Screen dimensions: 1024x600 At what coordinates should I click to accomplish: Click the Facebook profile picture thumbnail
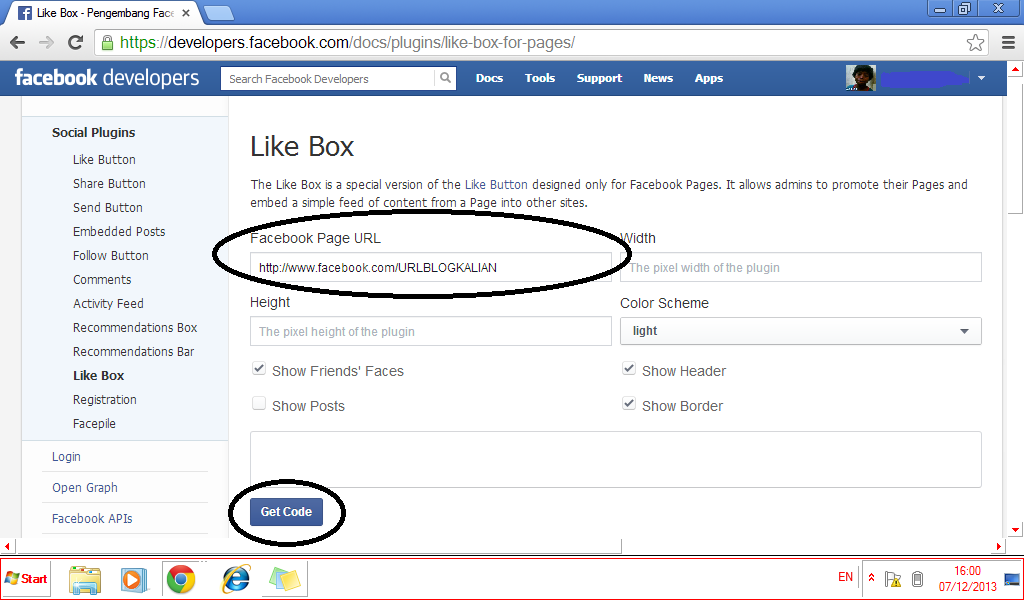tap(861, 78)
